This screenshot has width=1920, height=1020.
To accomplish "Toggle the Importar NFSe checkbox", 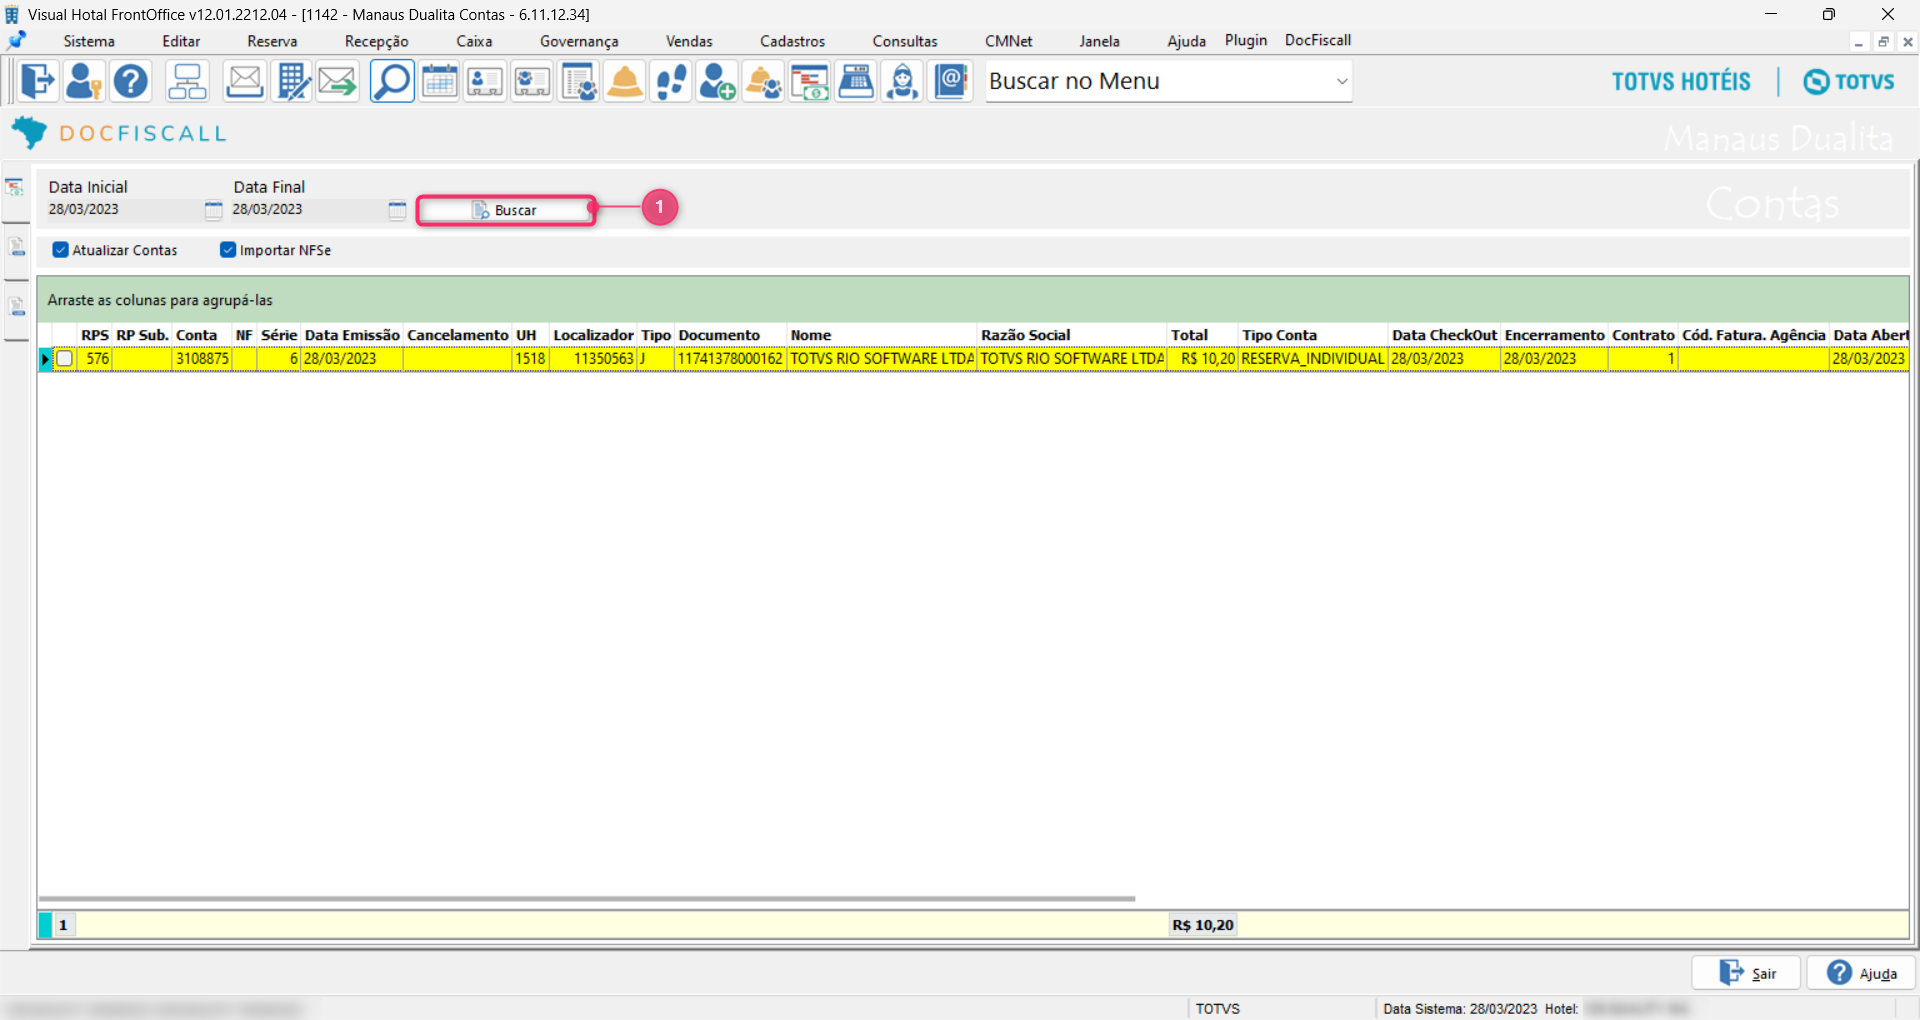I will point(228,250).
